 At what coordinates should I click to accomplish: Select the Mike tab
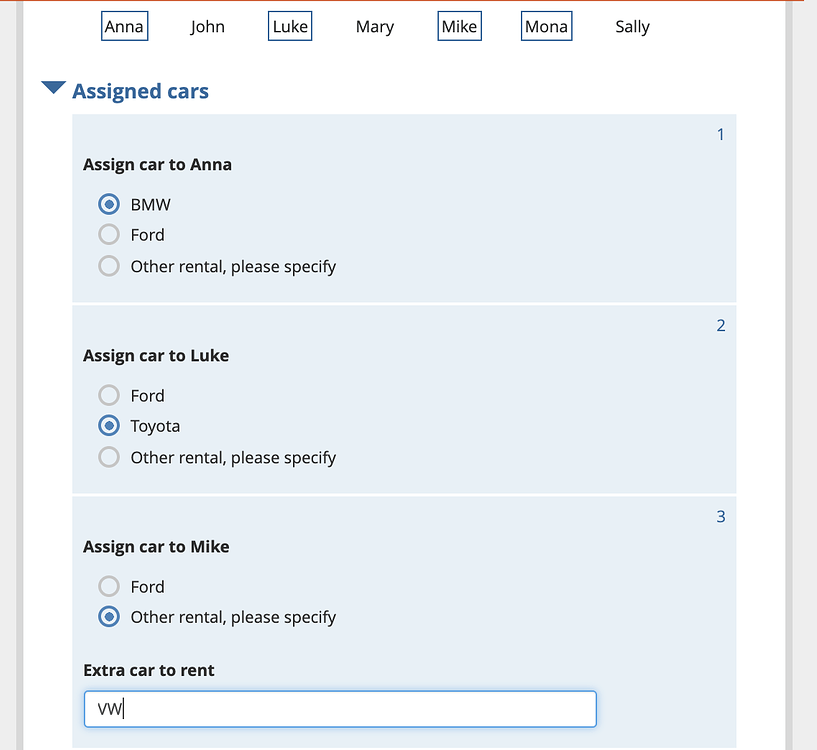[x=458, y=26]
